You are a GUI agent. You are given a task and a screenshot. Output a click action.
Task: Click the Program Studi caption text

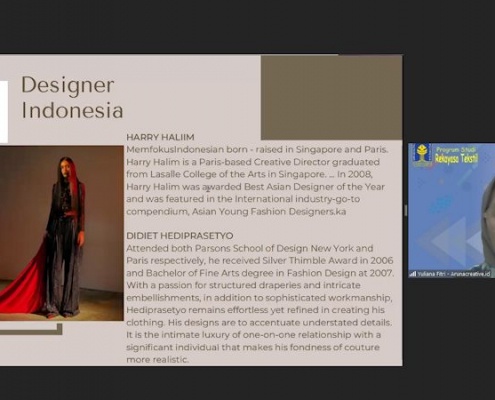456,149
